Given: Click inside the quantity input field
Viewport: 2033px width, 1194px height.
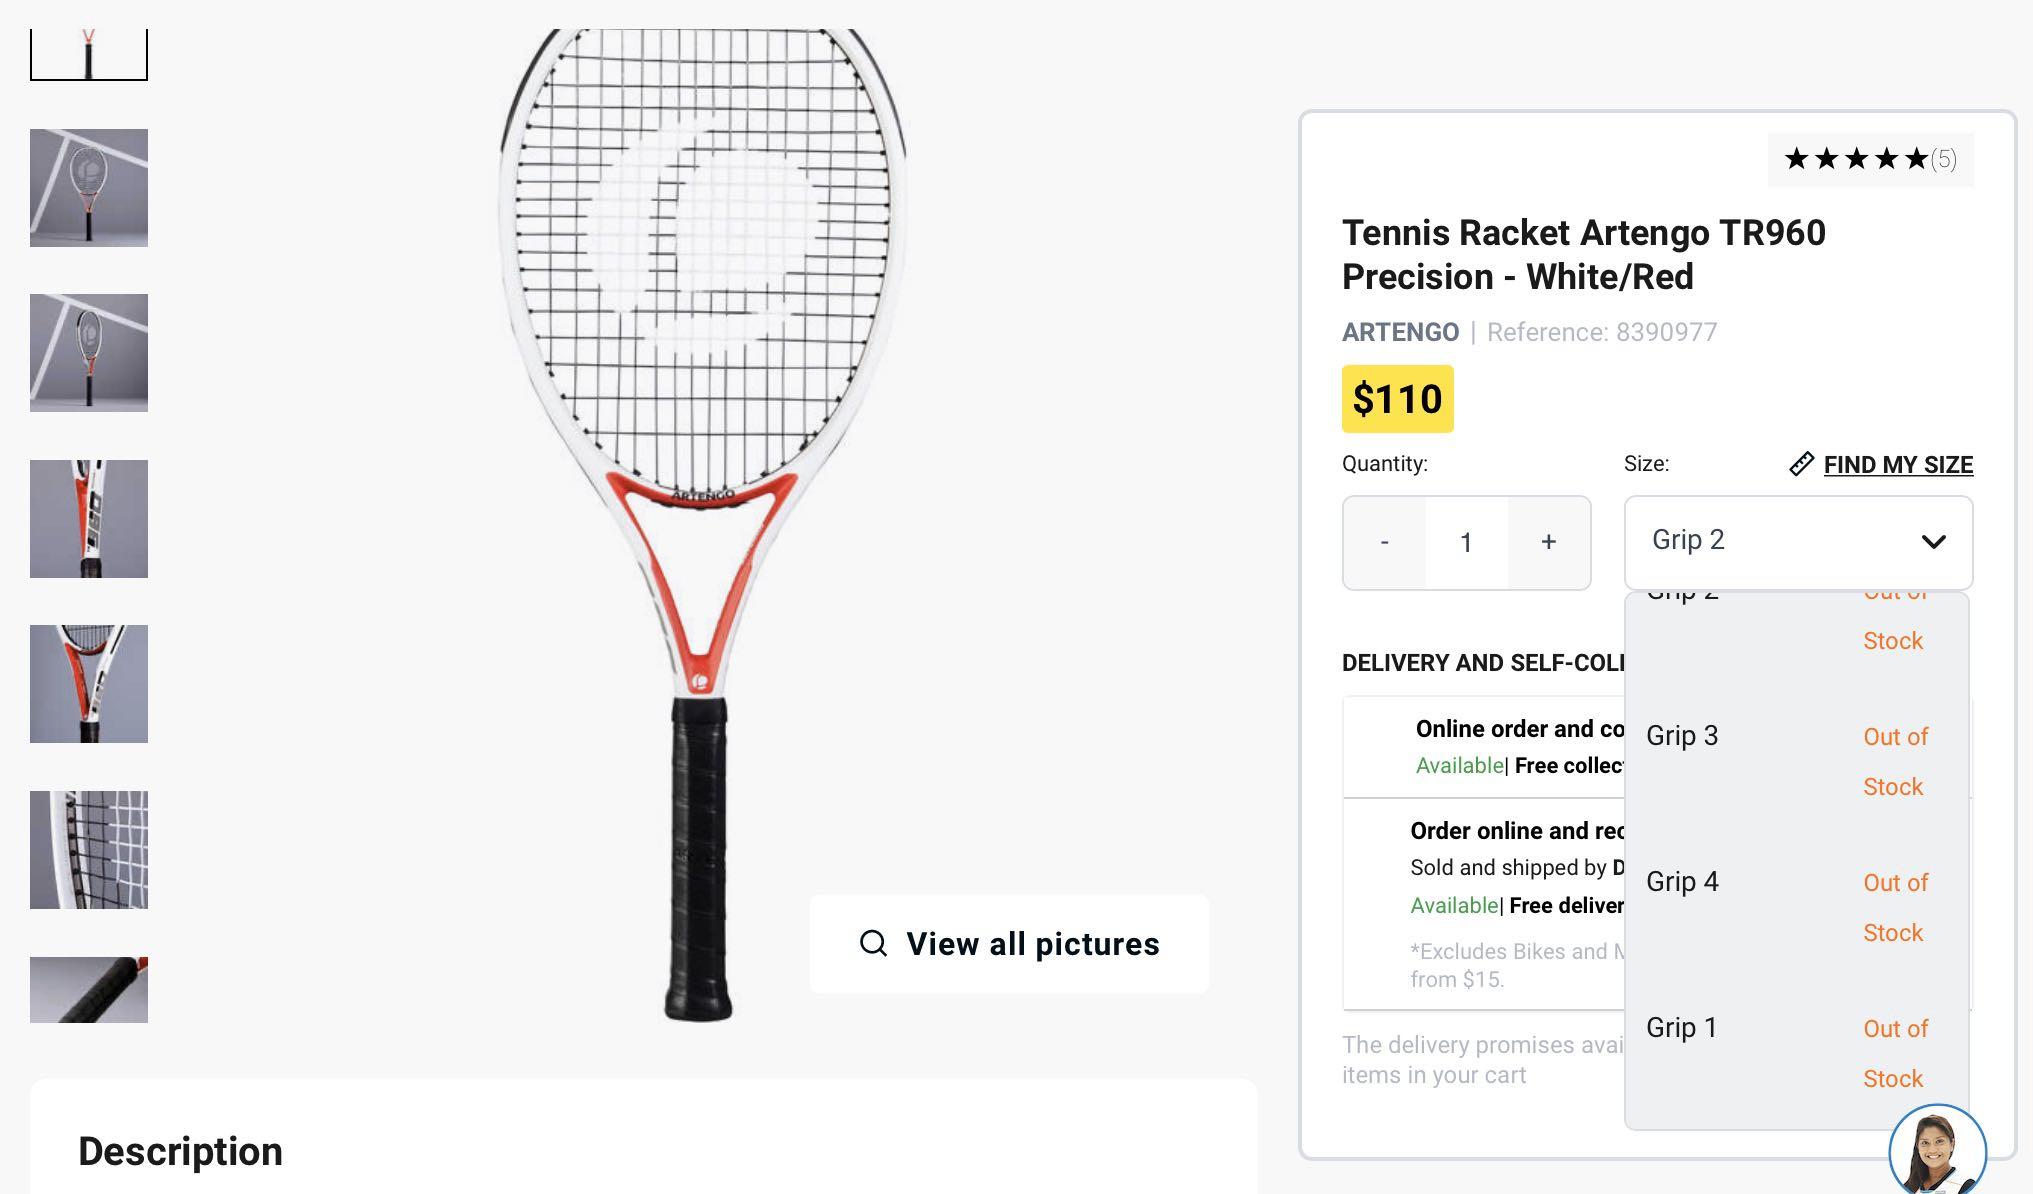Looking at the screenshot, I should 1466,542.
